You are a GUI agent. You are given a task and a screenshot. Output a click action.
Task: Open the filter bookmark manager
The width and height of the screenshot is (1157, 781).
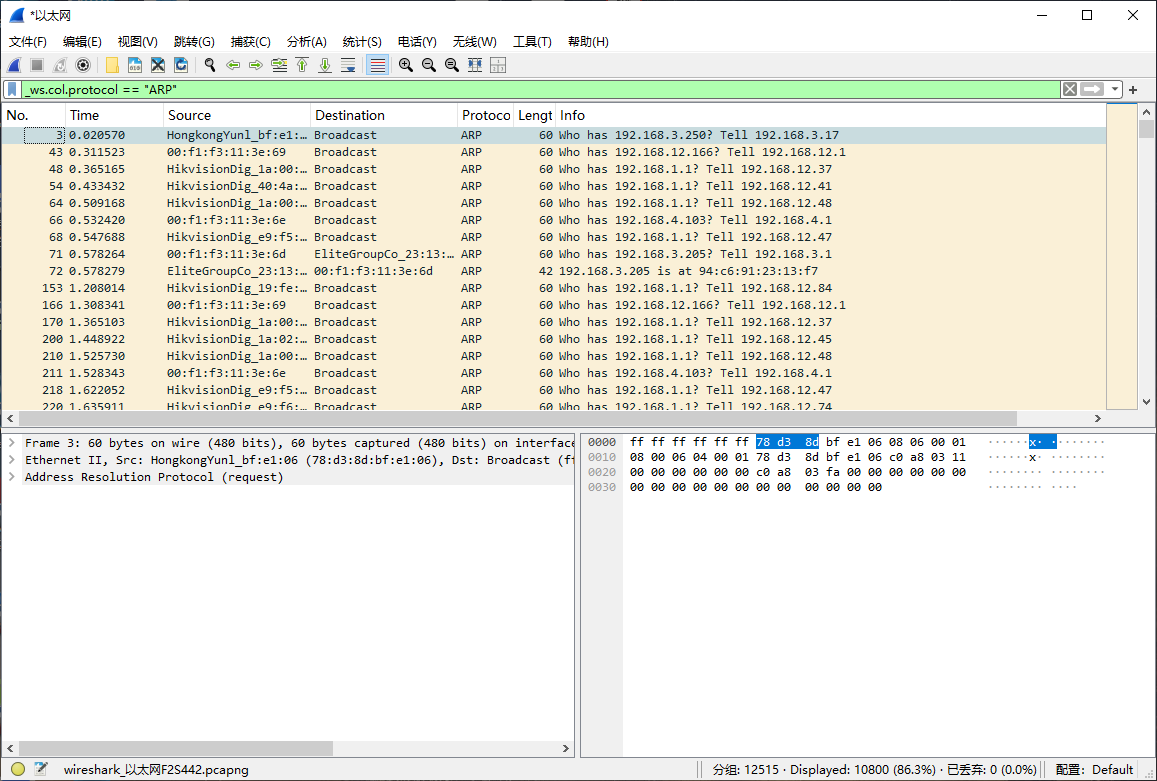(x=12, y=89)
